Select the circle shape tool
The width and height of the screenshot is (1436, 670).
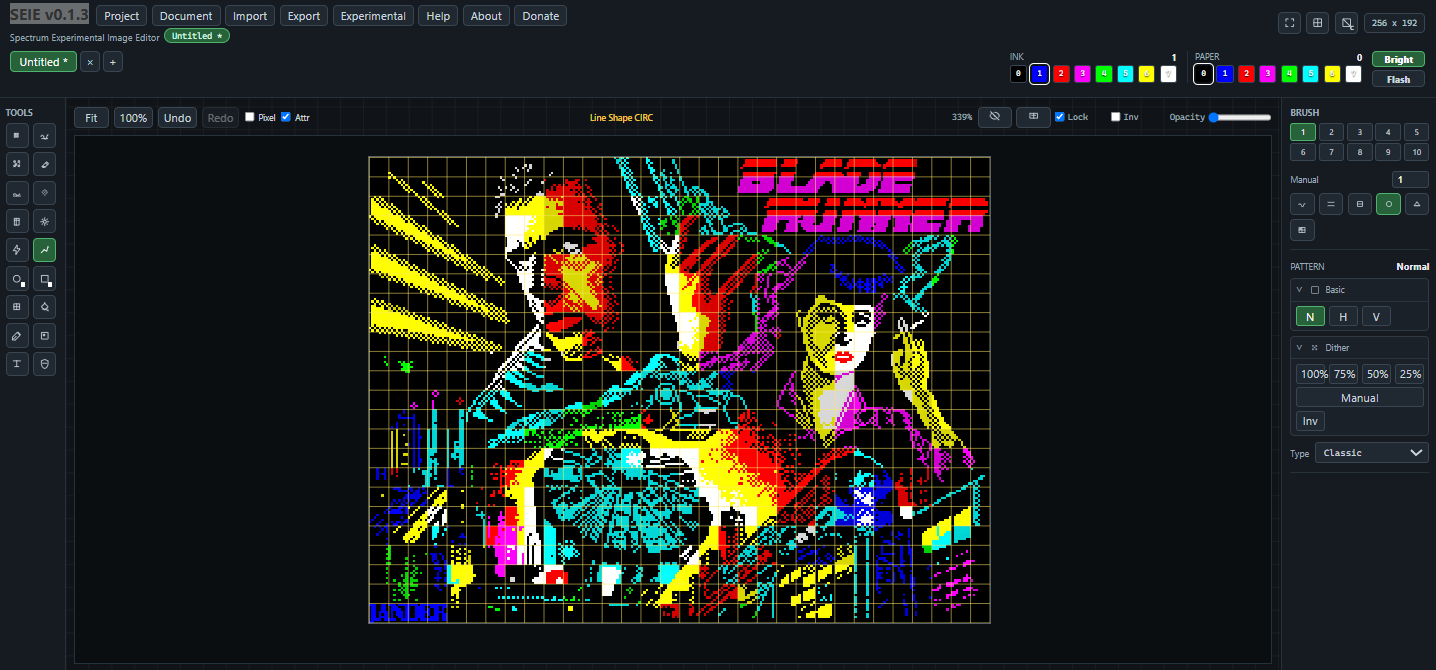(x=16, y=279)
